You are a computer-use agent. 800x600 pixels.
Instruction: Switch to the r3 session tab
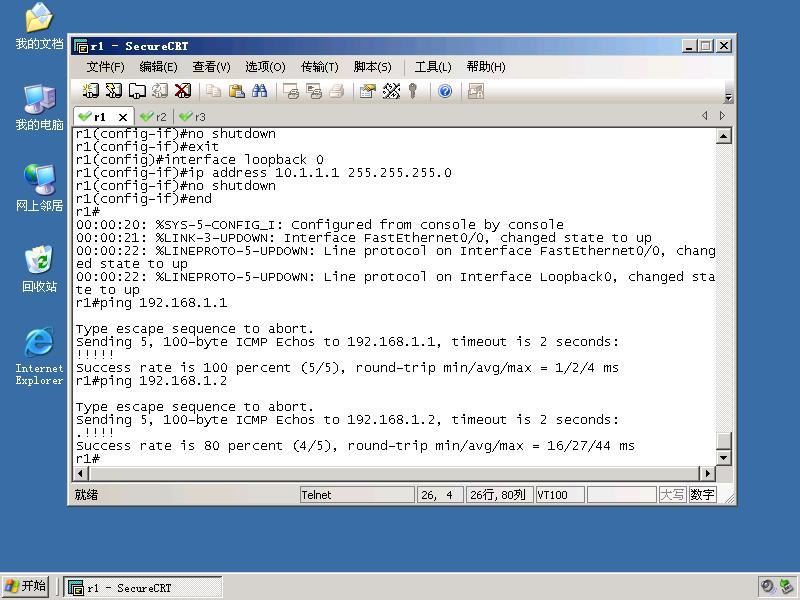[193, 117]
